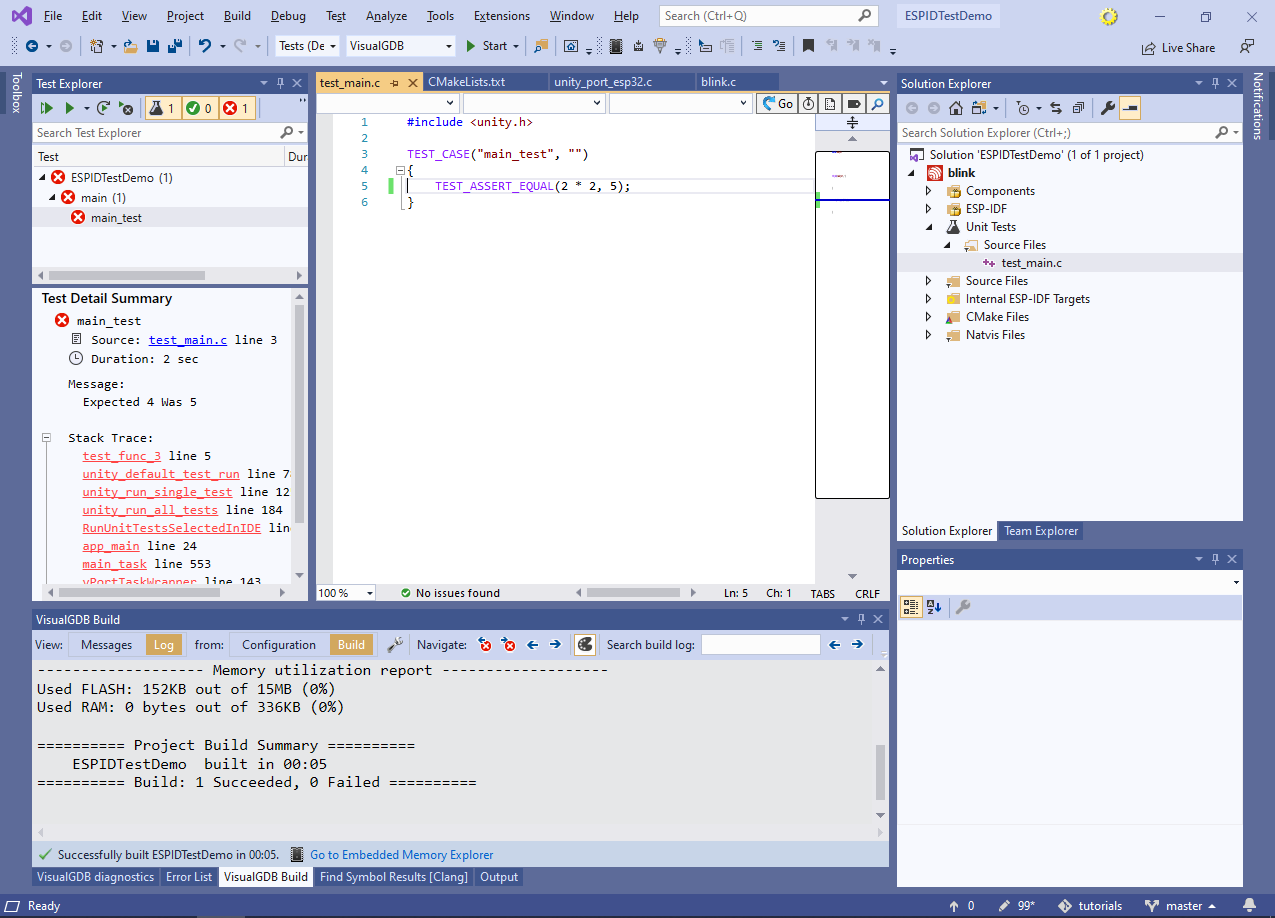The image size is (1275, 918).
Task: Collapse all items in Solution Explorer
Action: pos(1078,108)
